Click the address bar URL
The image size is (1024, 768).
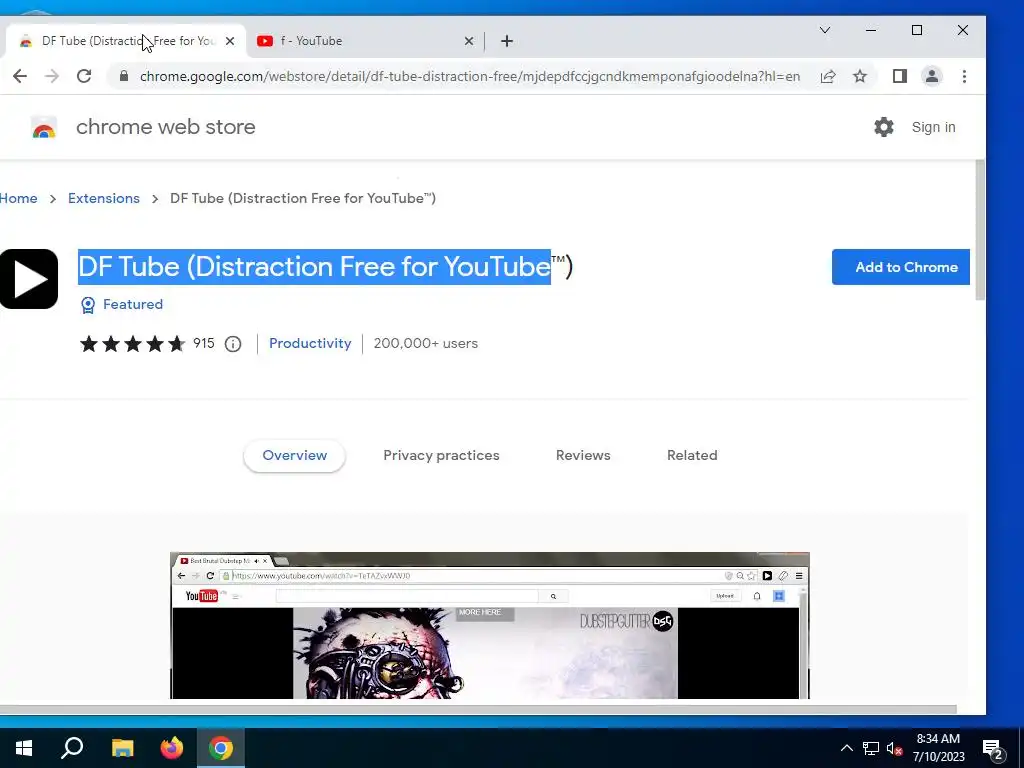coord(470,76)
